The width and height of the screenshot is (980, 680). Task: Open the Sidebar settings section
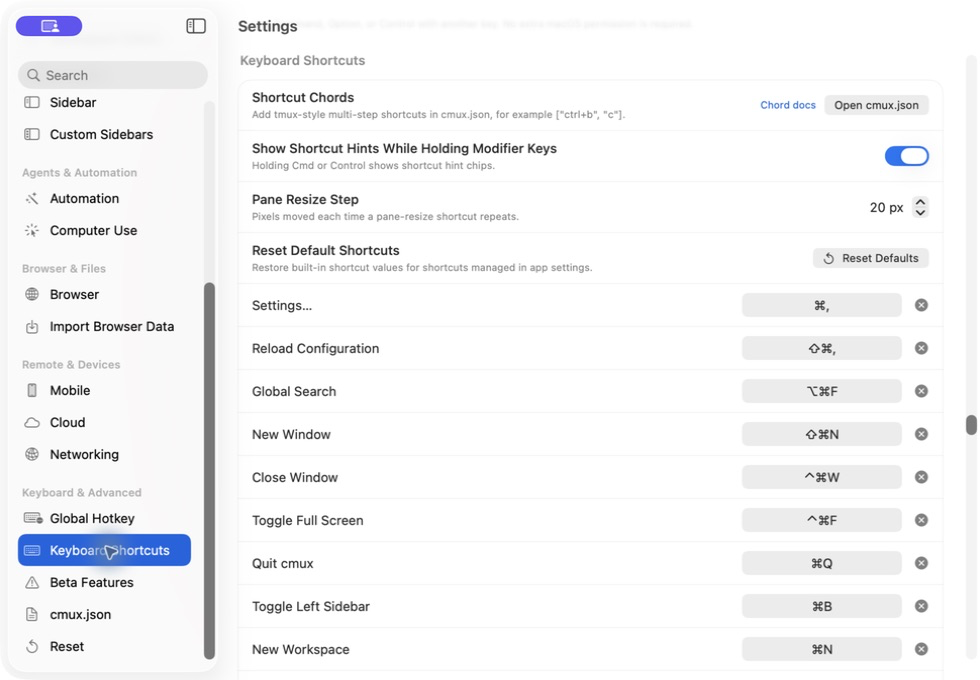[104, 102]
